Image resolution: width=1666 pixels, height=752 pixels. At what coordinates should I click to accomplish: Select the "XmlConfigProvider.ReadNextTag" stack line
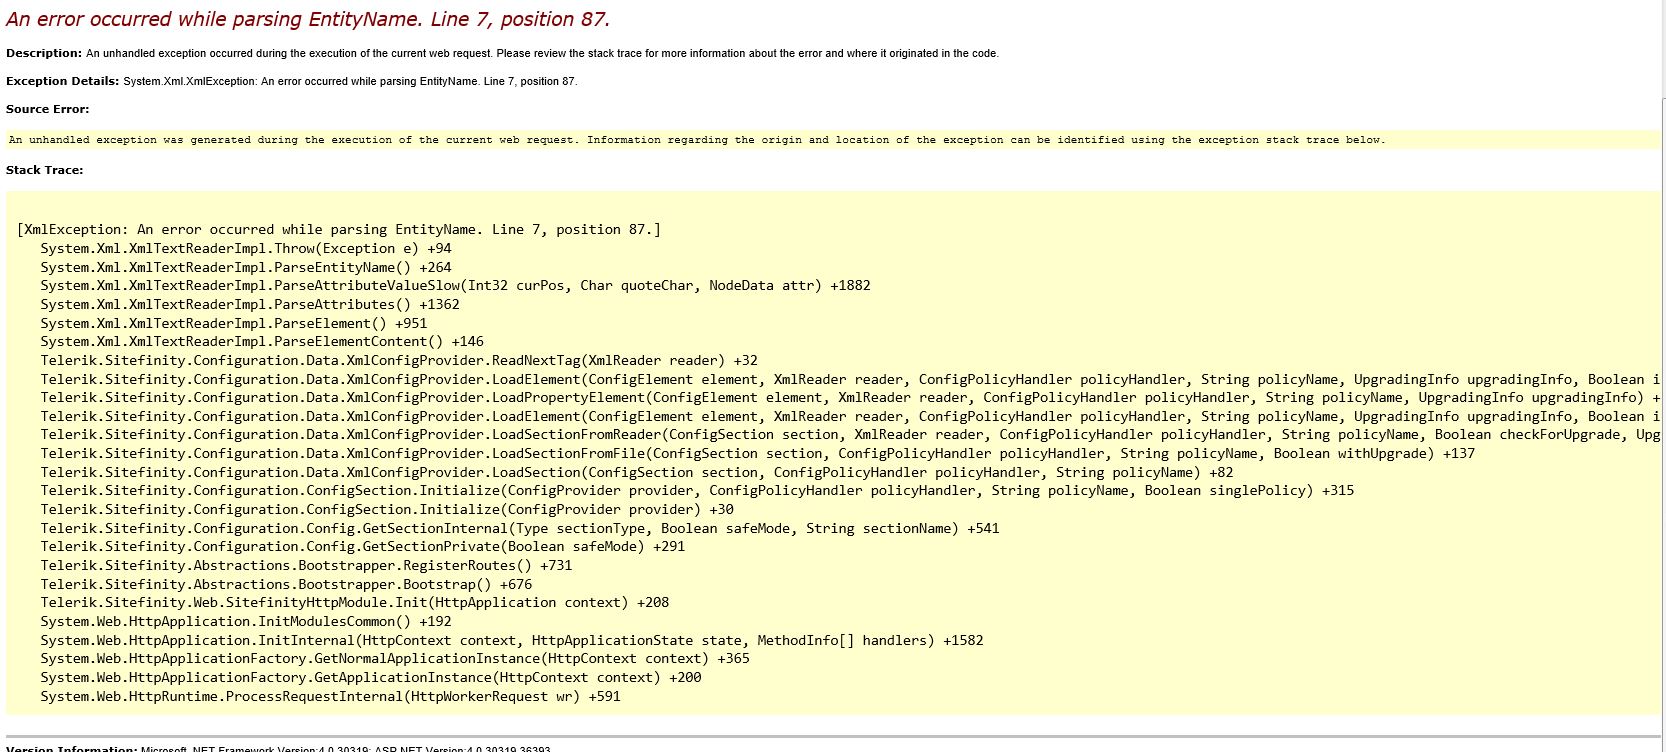[x=399, y=361]
